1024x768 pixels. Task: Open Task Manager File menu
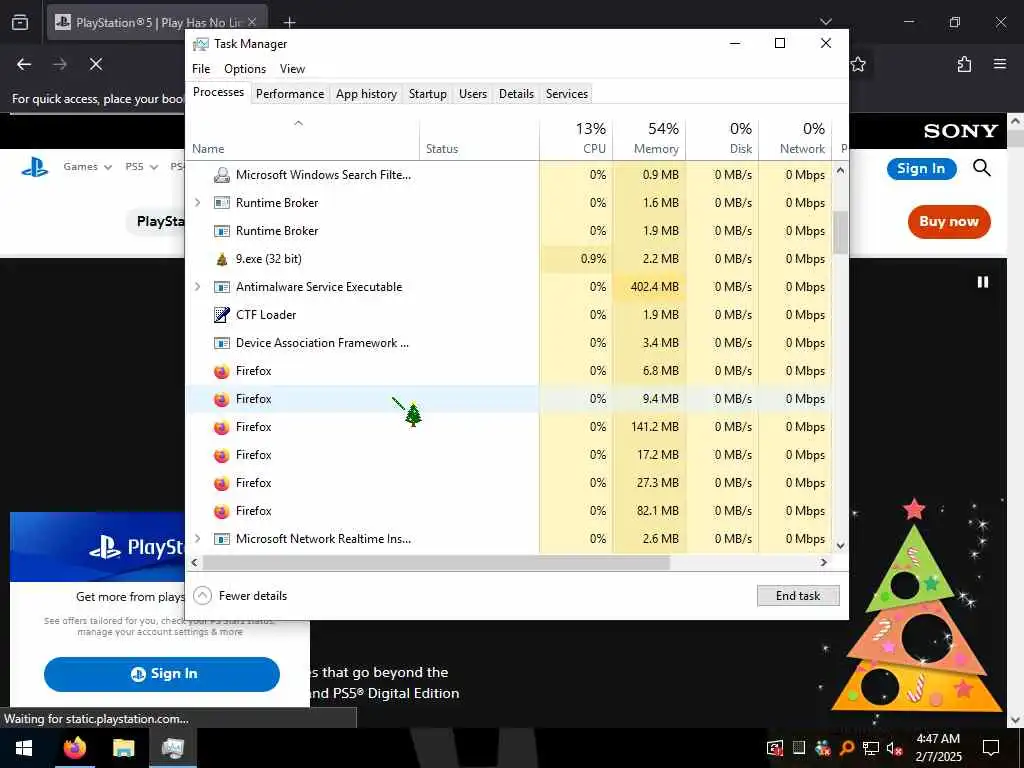201,69
